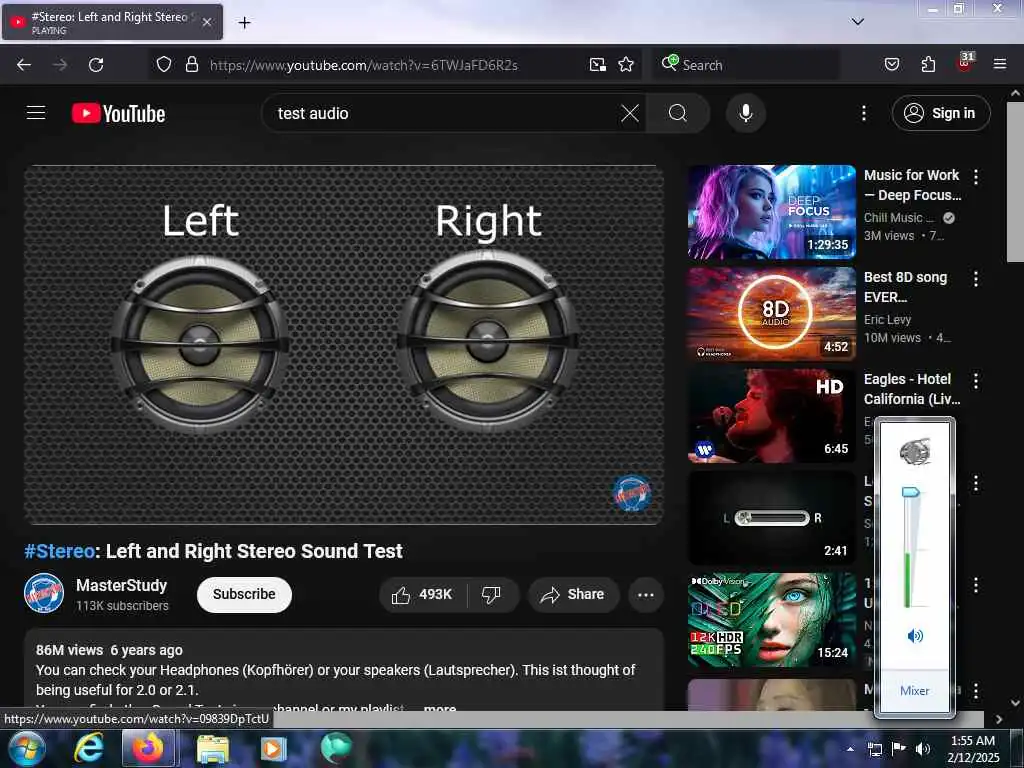Viewport: 1024px width, 768px height.
Task: Open the Dolby Vision 12K HDR thumbnail
Action: pyautogui.click(x=771, y=619)
